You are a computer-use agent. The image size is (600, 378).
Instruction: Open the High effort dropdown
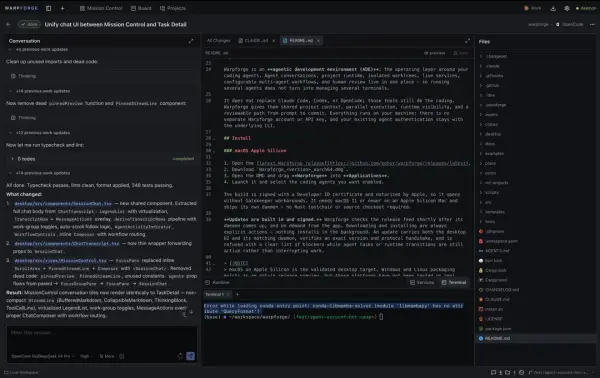[x=86, y=356]
